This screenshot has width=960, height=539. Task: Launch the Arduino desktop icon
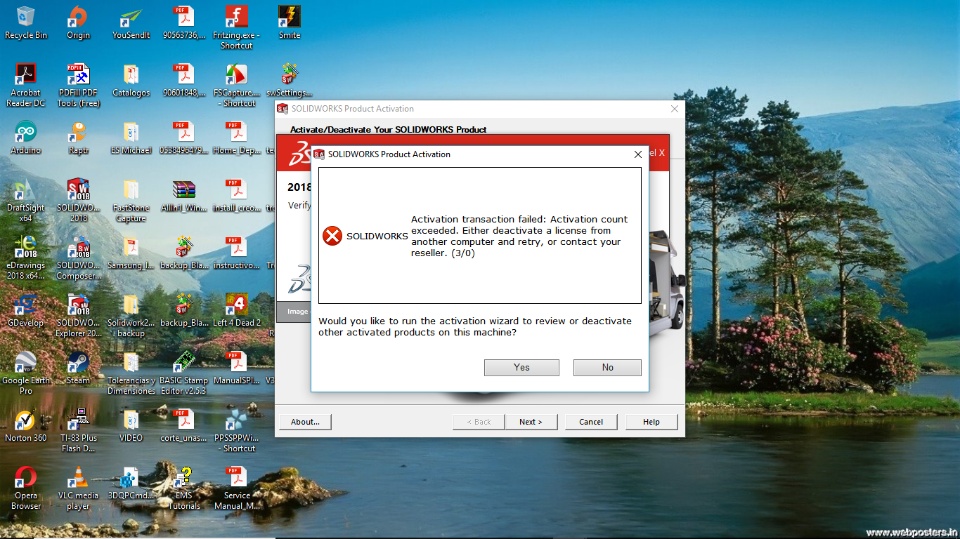[26, 137]
